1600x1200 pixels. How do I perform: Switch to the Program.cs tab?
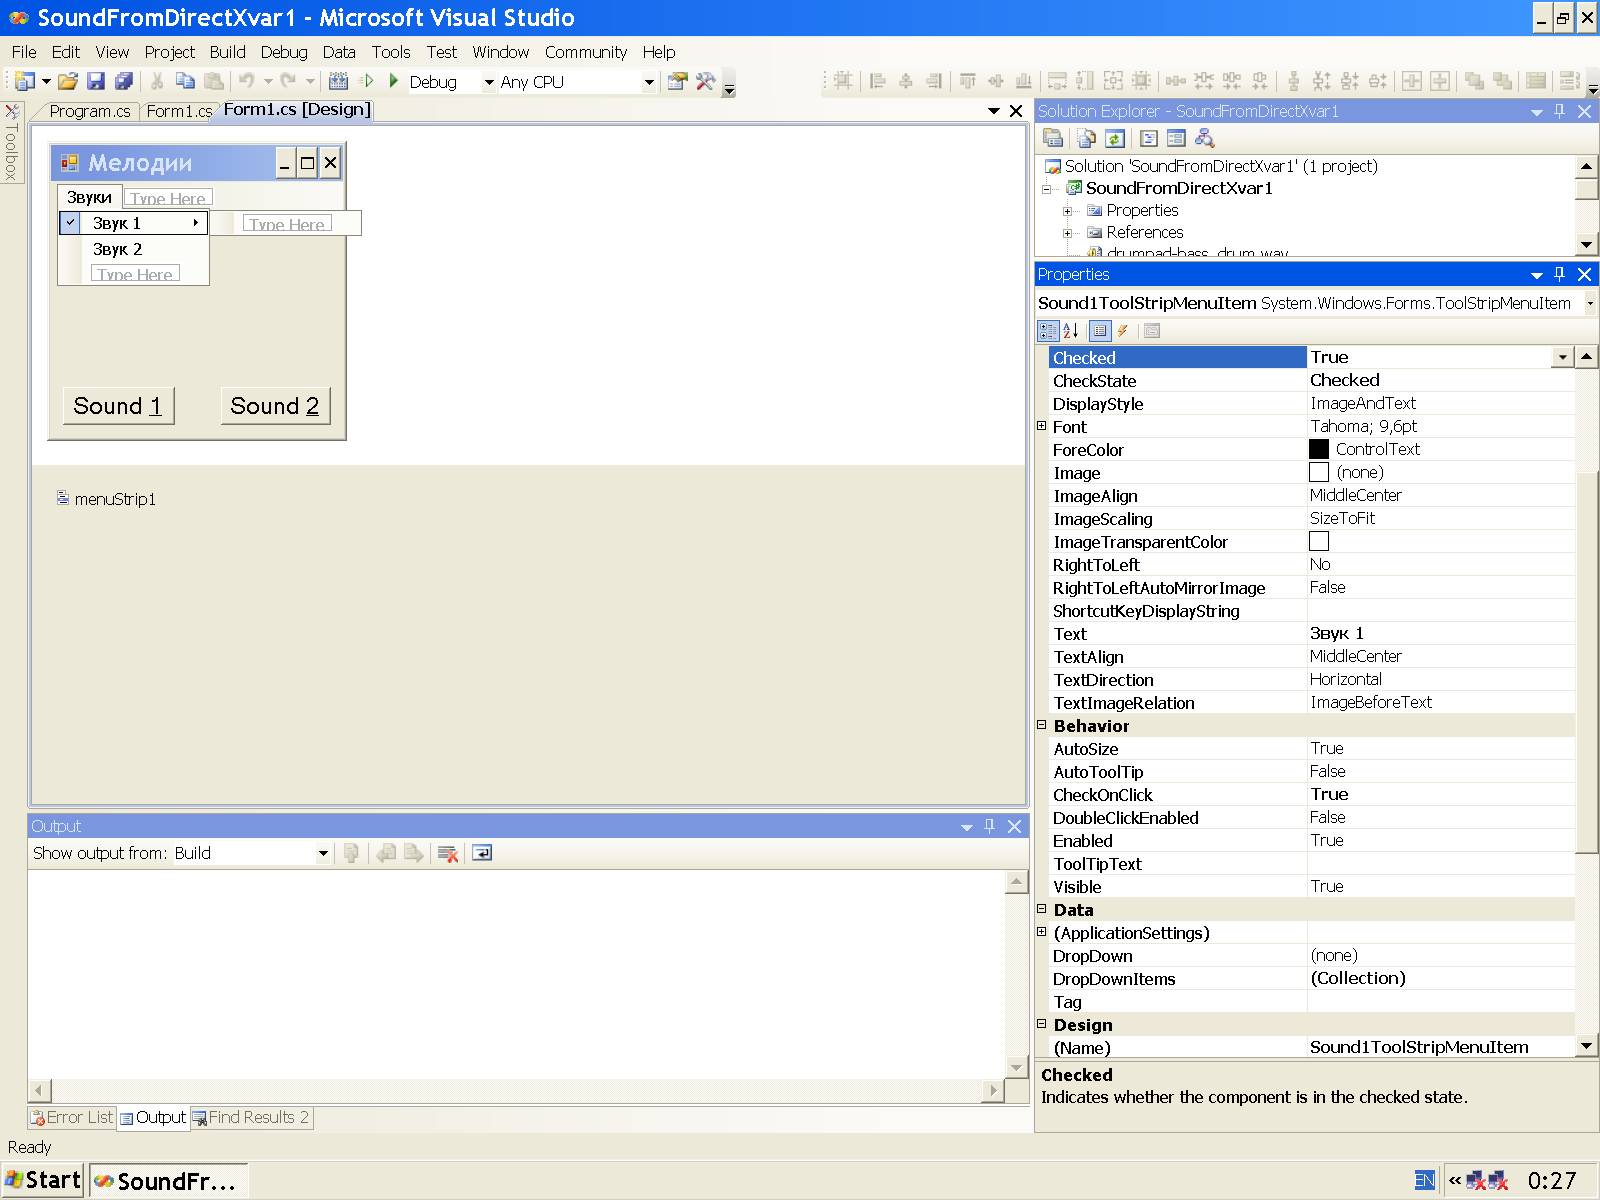89,111
